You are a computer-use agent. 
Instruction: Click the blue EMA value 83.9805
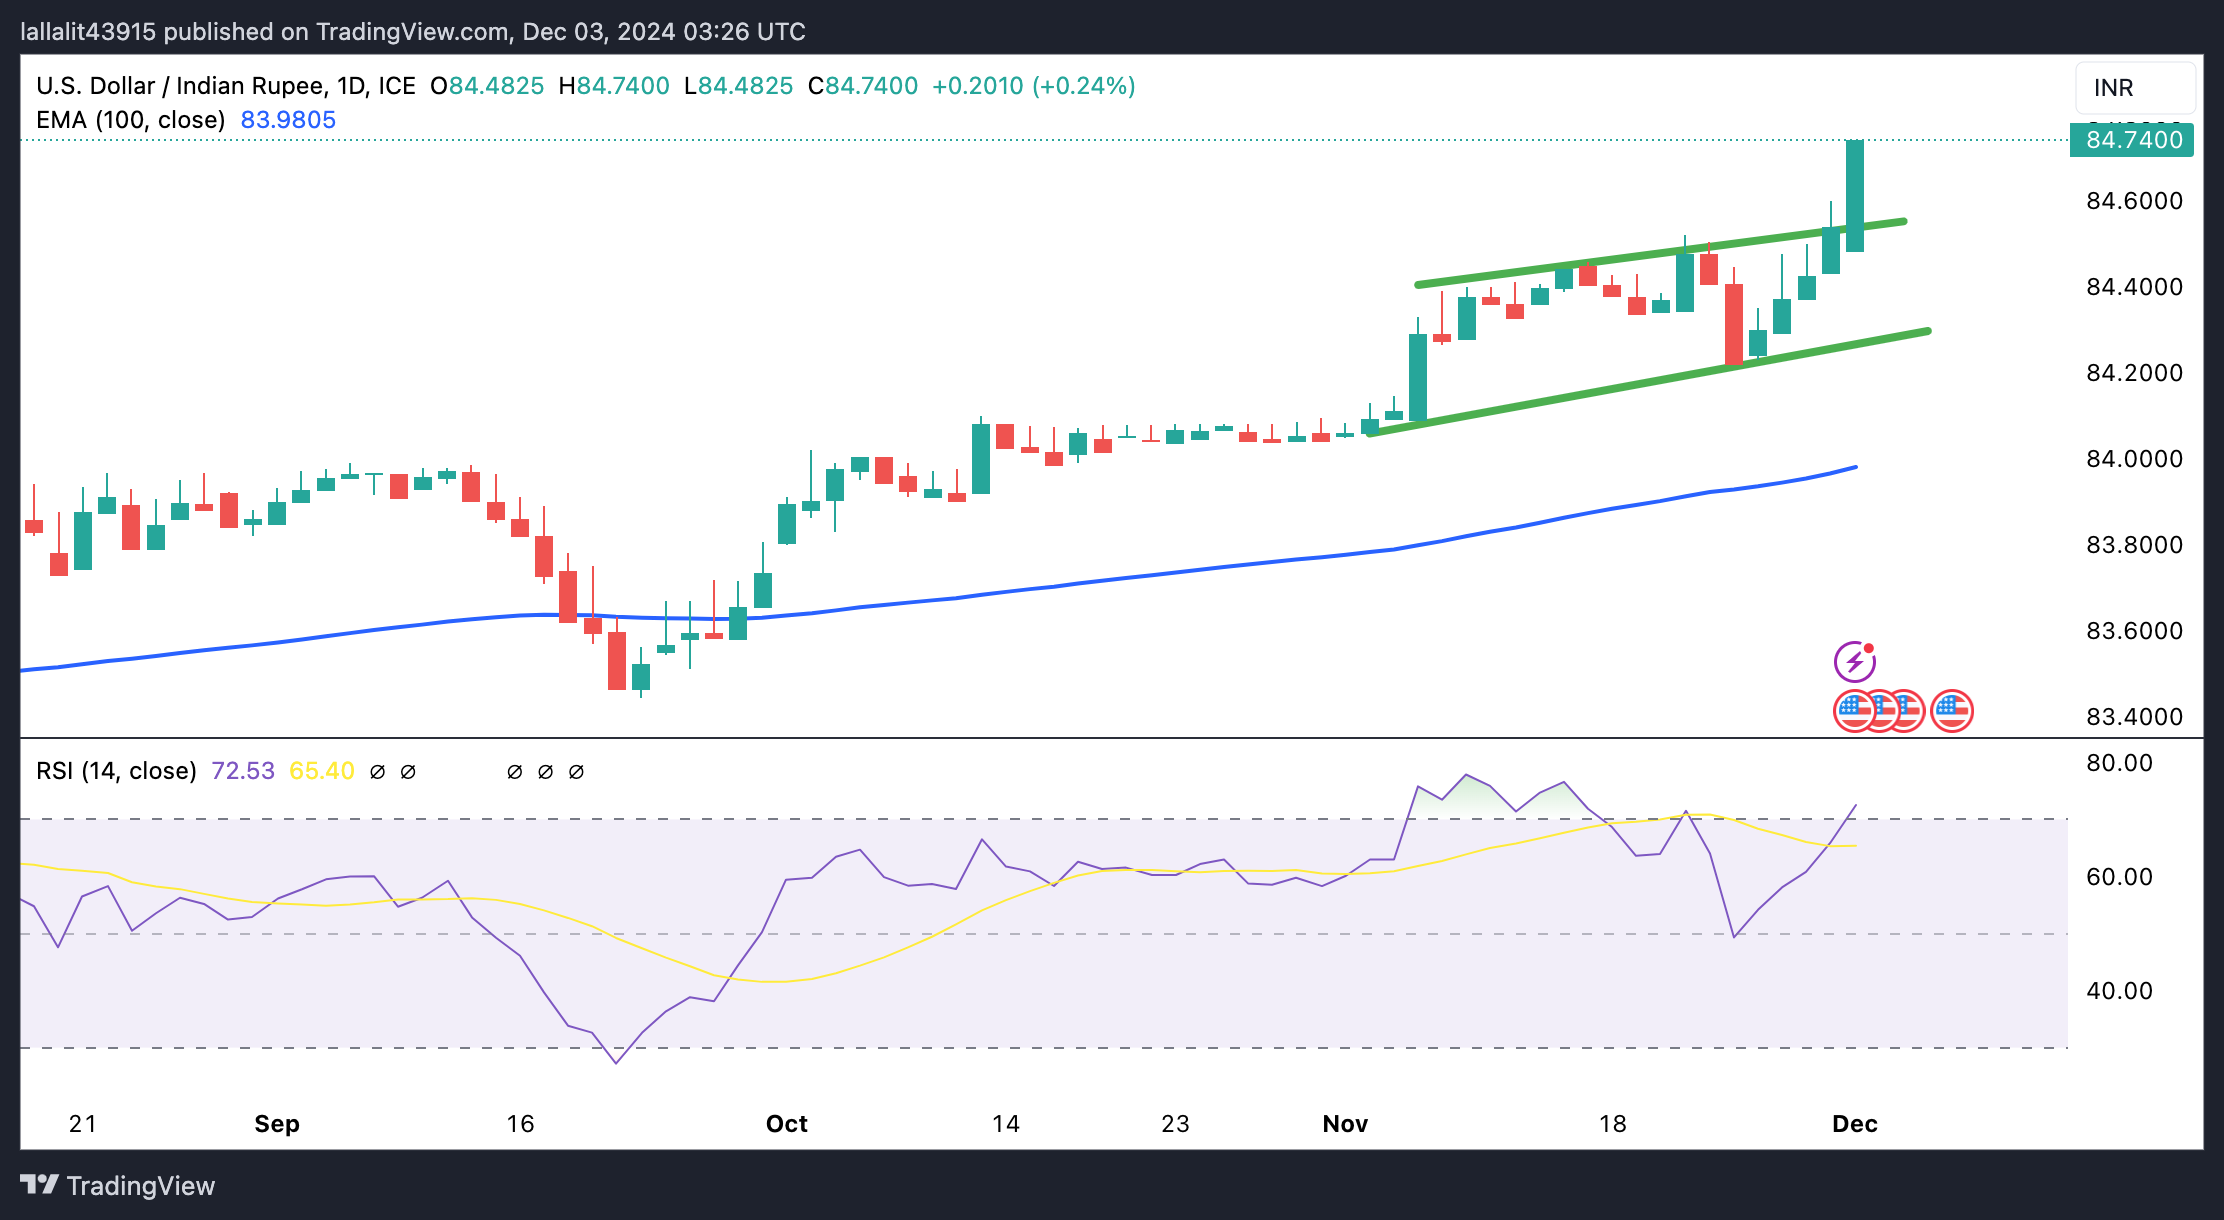click(288, 120)
